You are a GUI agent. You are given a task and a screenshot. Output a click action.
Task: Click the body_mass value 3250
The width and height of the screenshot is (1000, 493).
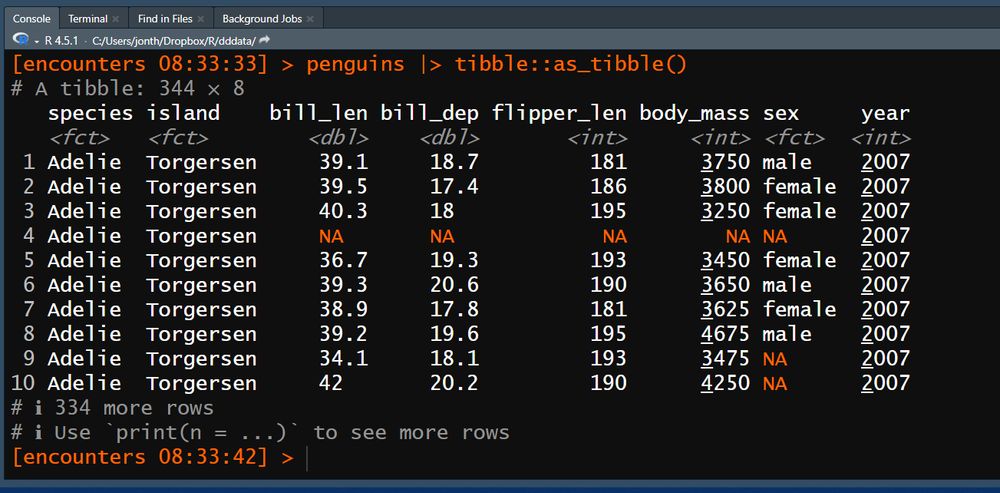click(725, 211)
